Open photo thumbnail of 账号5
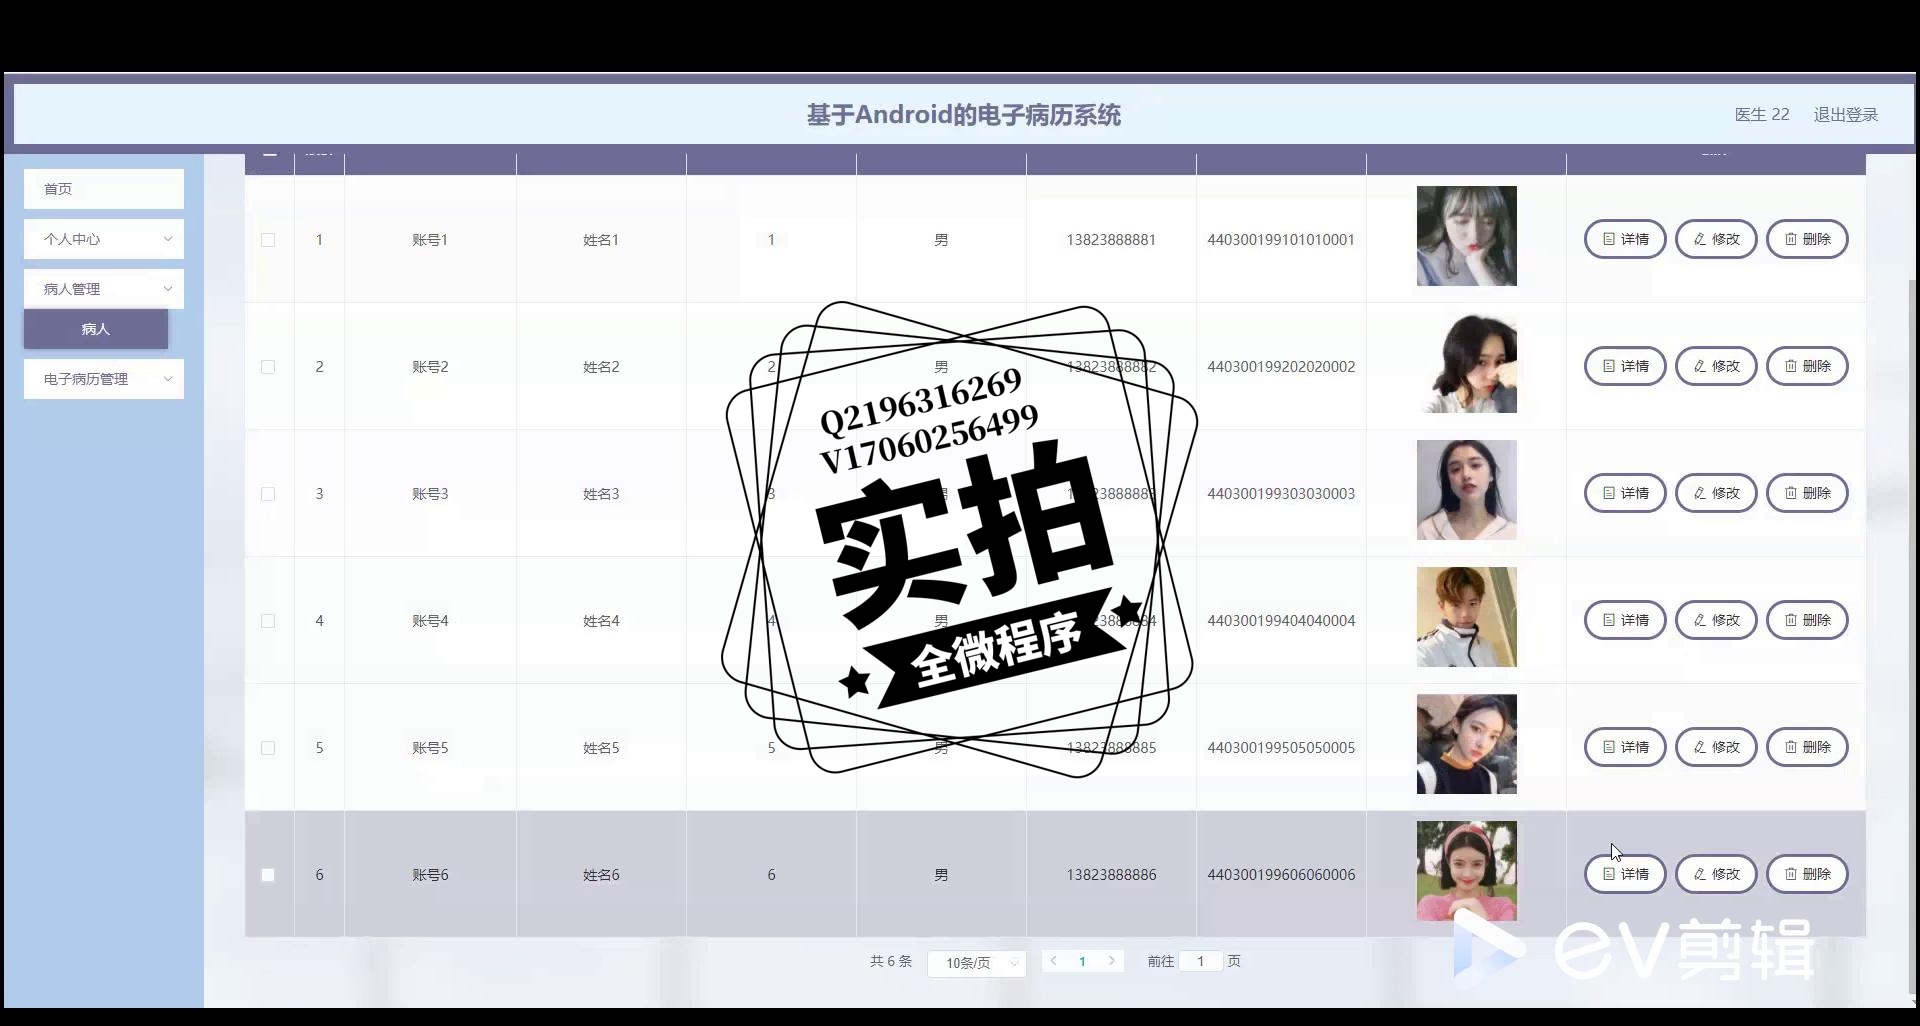This screenshot has width=1920, height=1026. coord(1466,744)
